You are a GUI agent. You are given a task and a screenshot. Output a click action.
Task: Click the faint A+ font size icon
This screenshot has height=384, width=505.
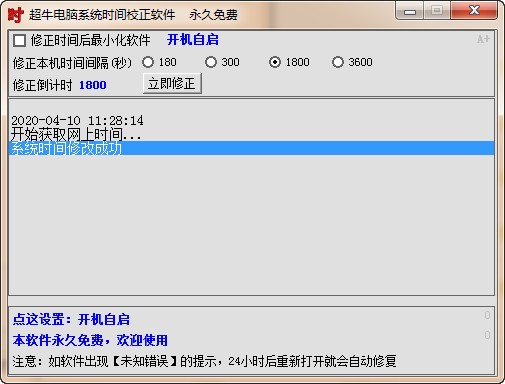click(x=483, y=39)
